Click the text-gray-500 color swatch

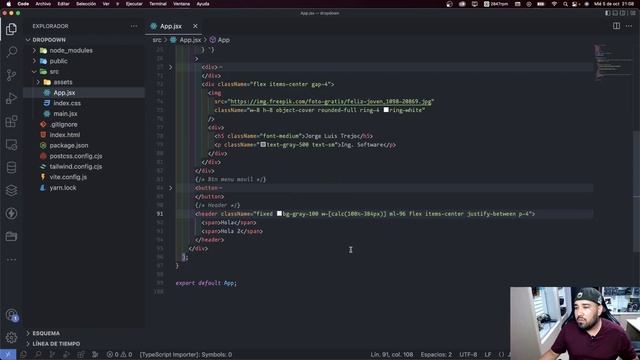[263, 144]
